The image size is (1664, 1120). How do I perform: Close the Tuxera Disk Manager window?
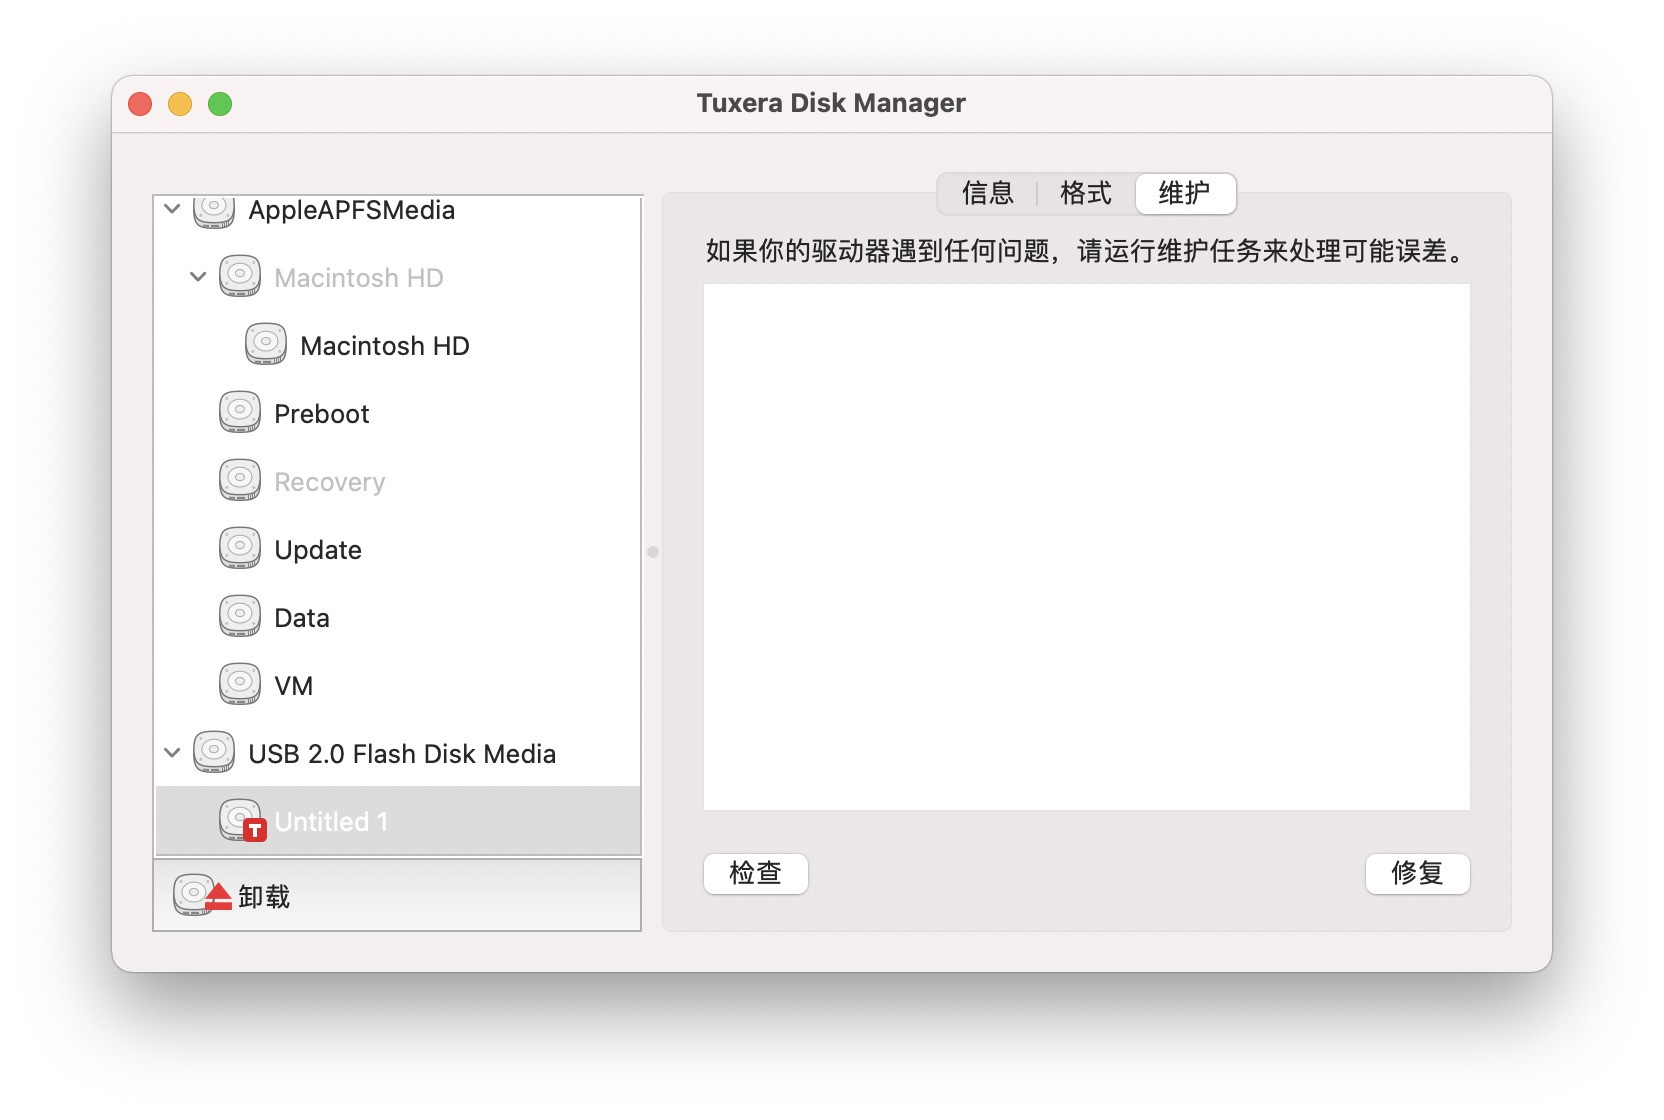tap(140, 104)
